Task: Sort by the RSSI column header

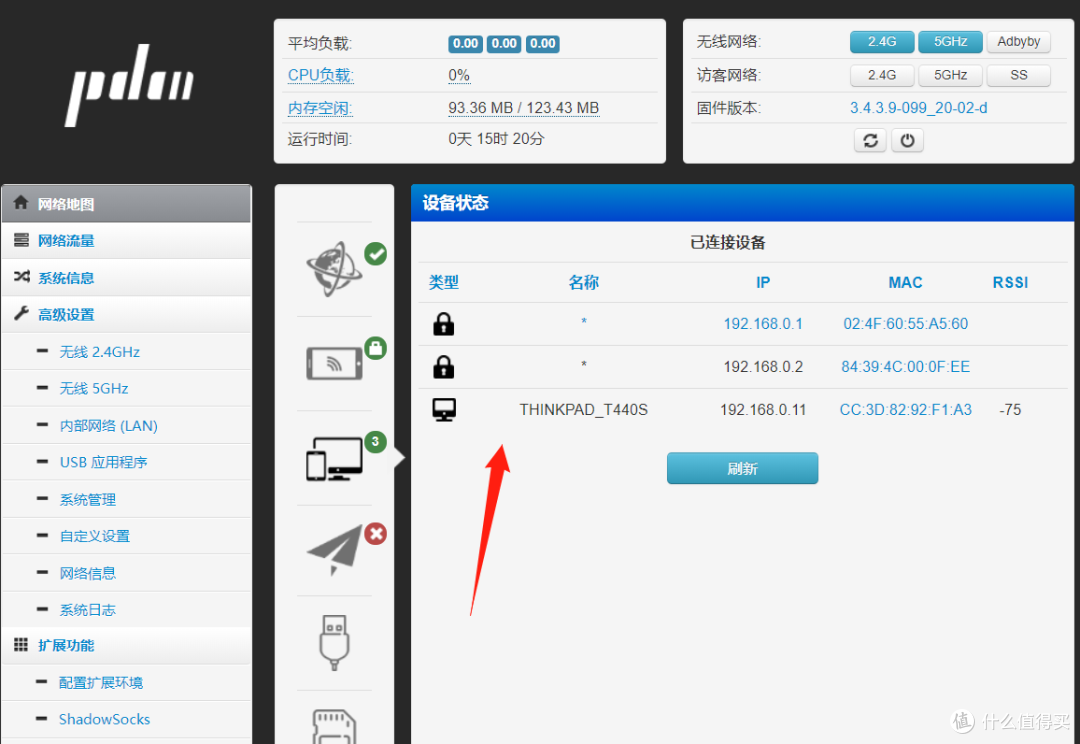Action: coord(1010,282)
